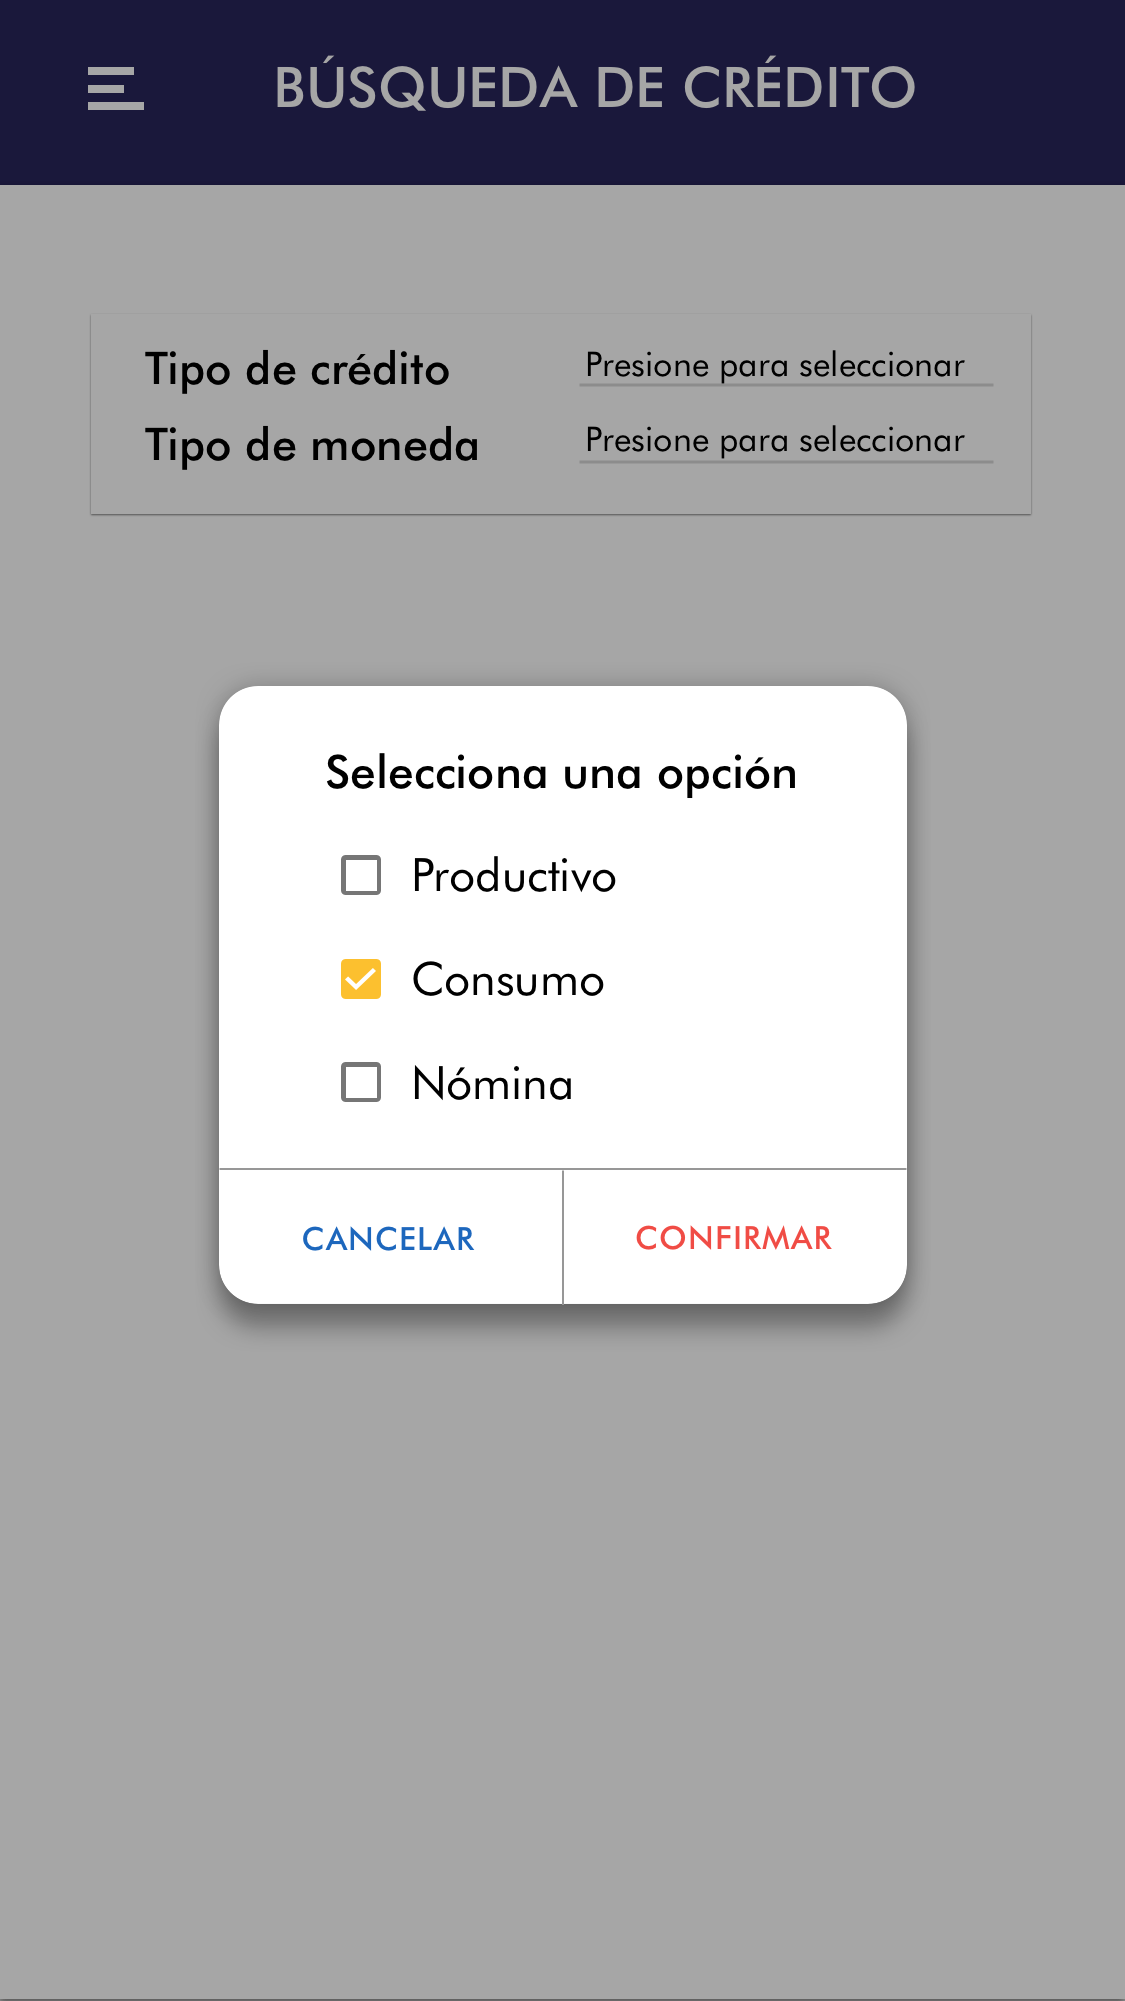Select the "Productivo" option text

(x=514, y=876)
